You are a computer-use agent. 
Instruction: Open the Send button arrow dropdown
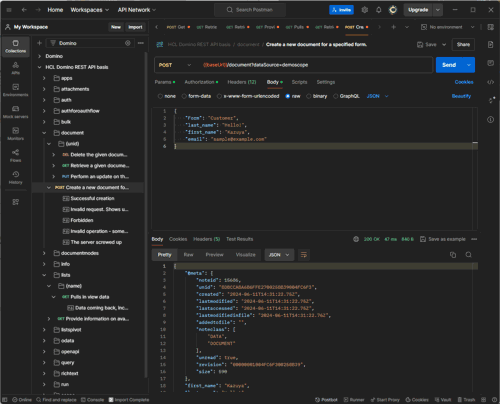469,65
